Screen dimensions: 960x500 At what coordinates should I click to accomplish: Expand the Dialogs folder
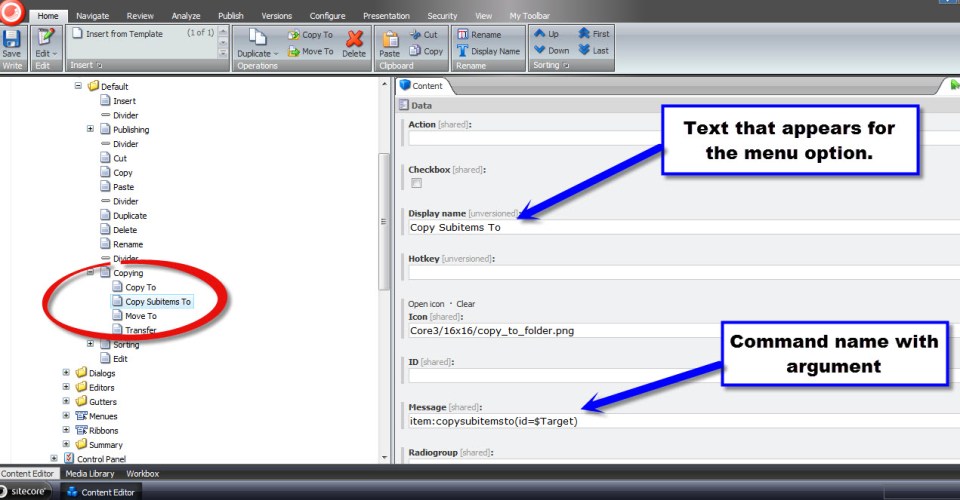click(66, 373)
